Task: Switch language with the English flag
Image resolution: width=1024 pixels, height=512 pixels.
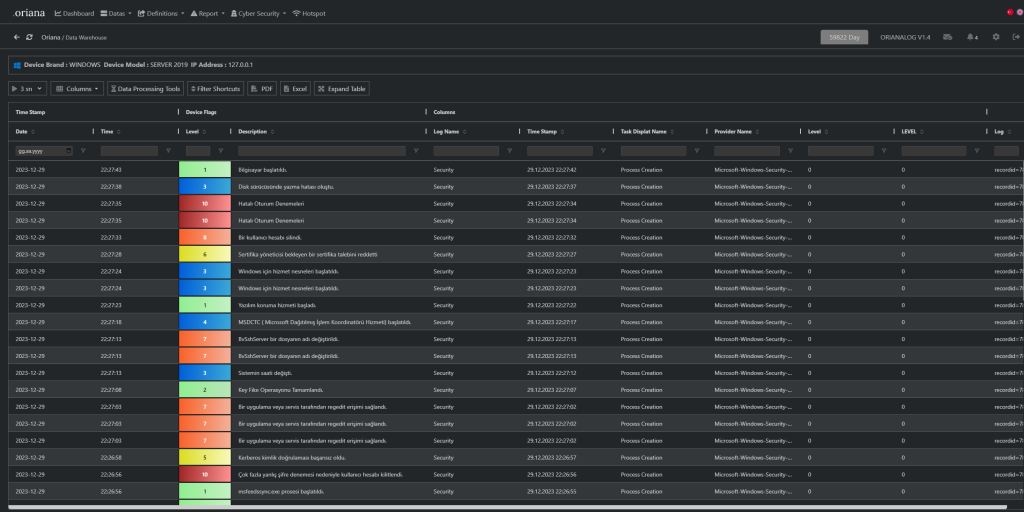Action: click(1020, 13)
